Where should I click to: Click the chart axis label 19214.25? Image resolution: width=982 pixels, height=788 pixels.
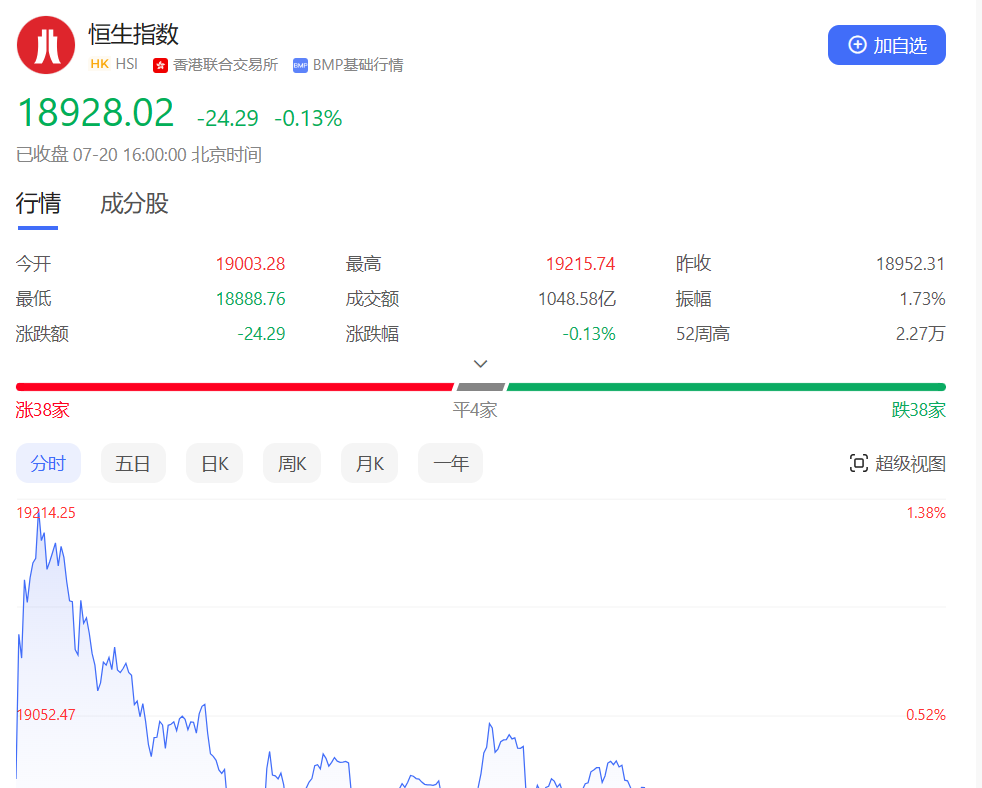pos(46,513)
